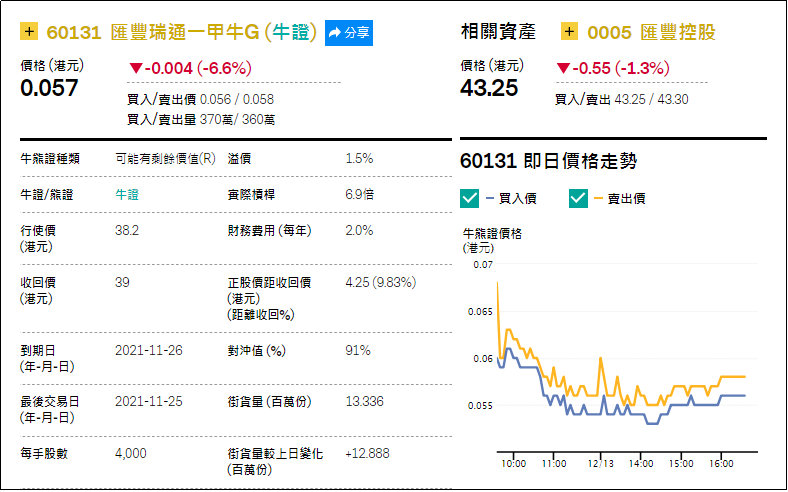Click the 每手股數 value 4,000
788x492 pixels.
pyautogui.click(x=131, y=454)
